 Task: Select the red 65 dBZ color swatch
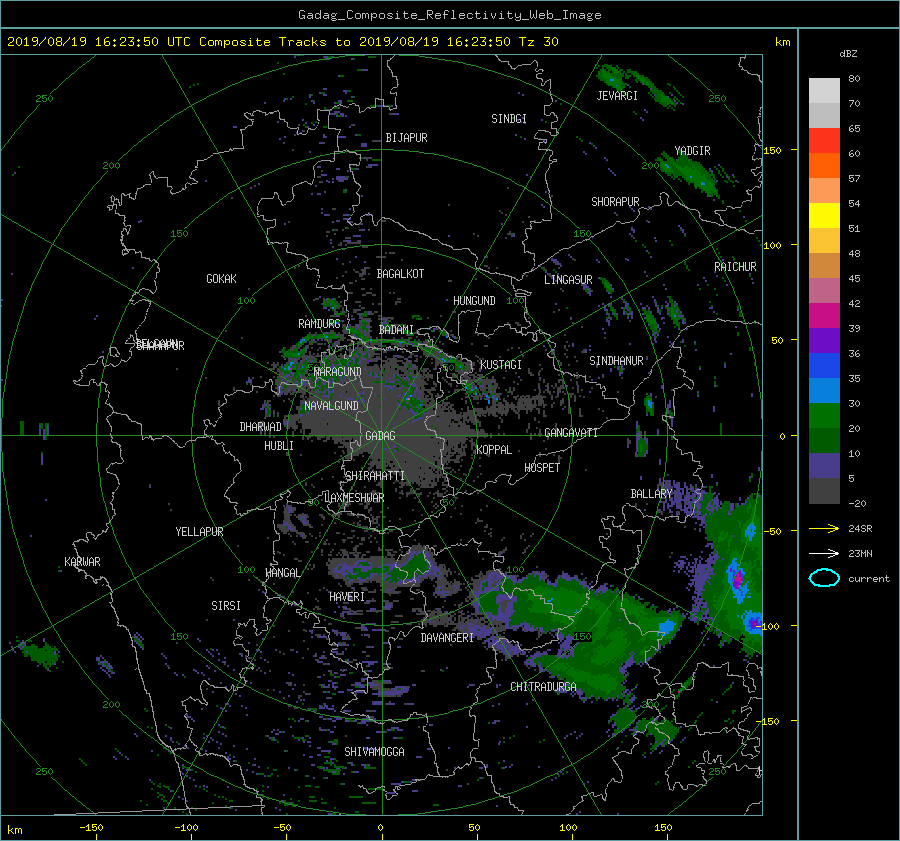click(824, 140)
